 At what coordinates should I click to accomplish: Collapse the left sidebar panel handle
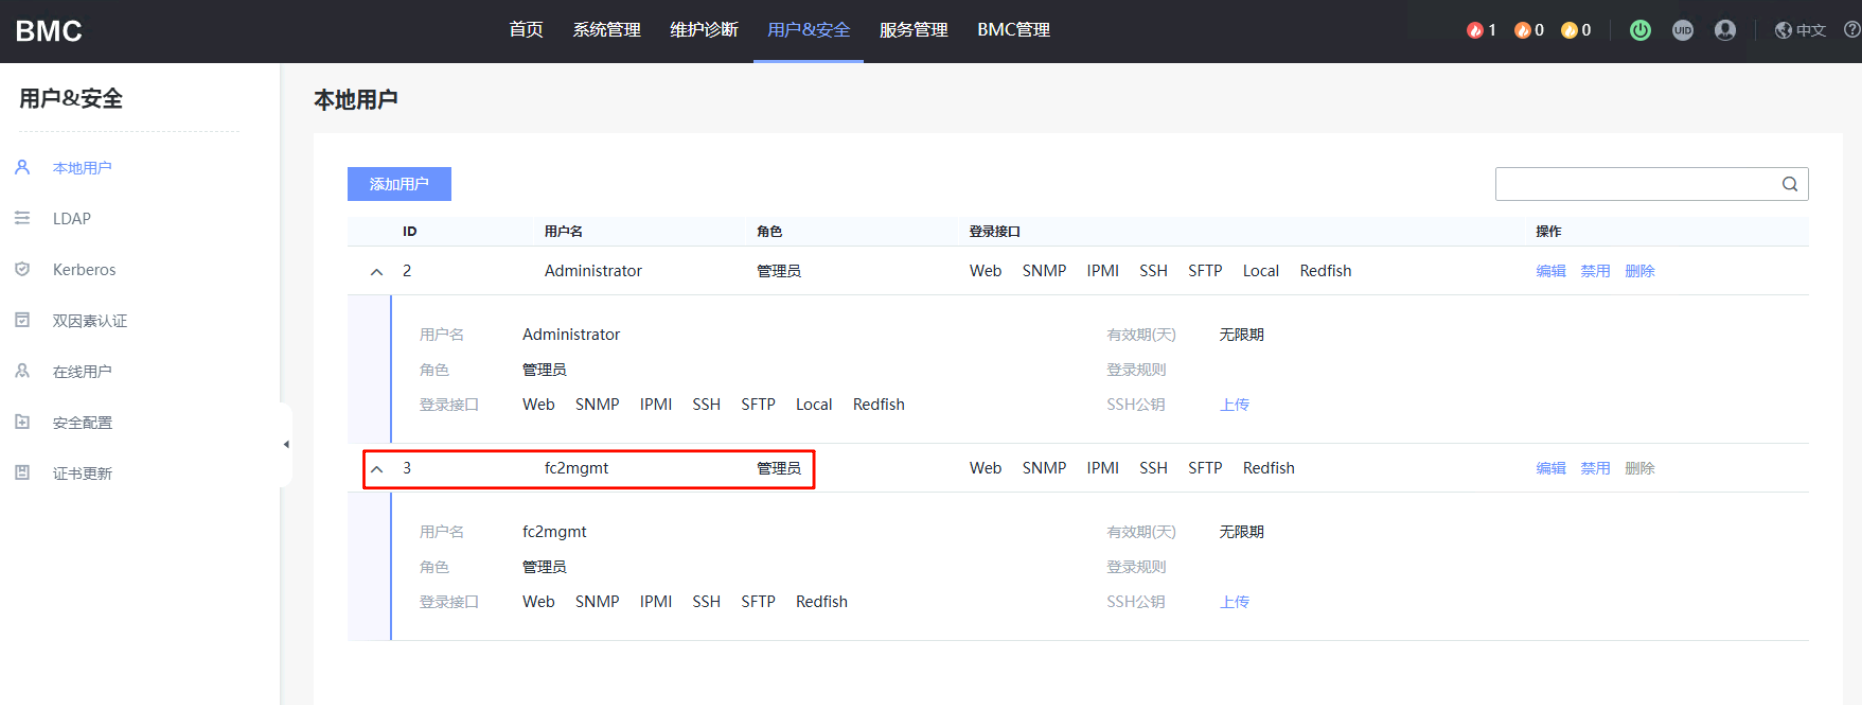286,444
